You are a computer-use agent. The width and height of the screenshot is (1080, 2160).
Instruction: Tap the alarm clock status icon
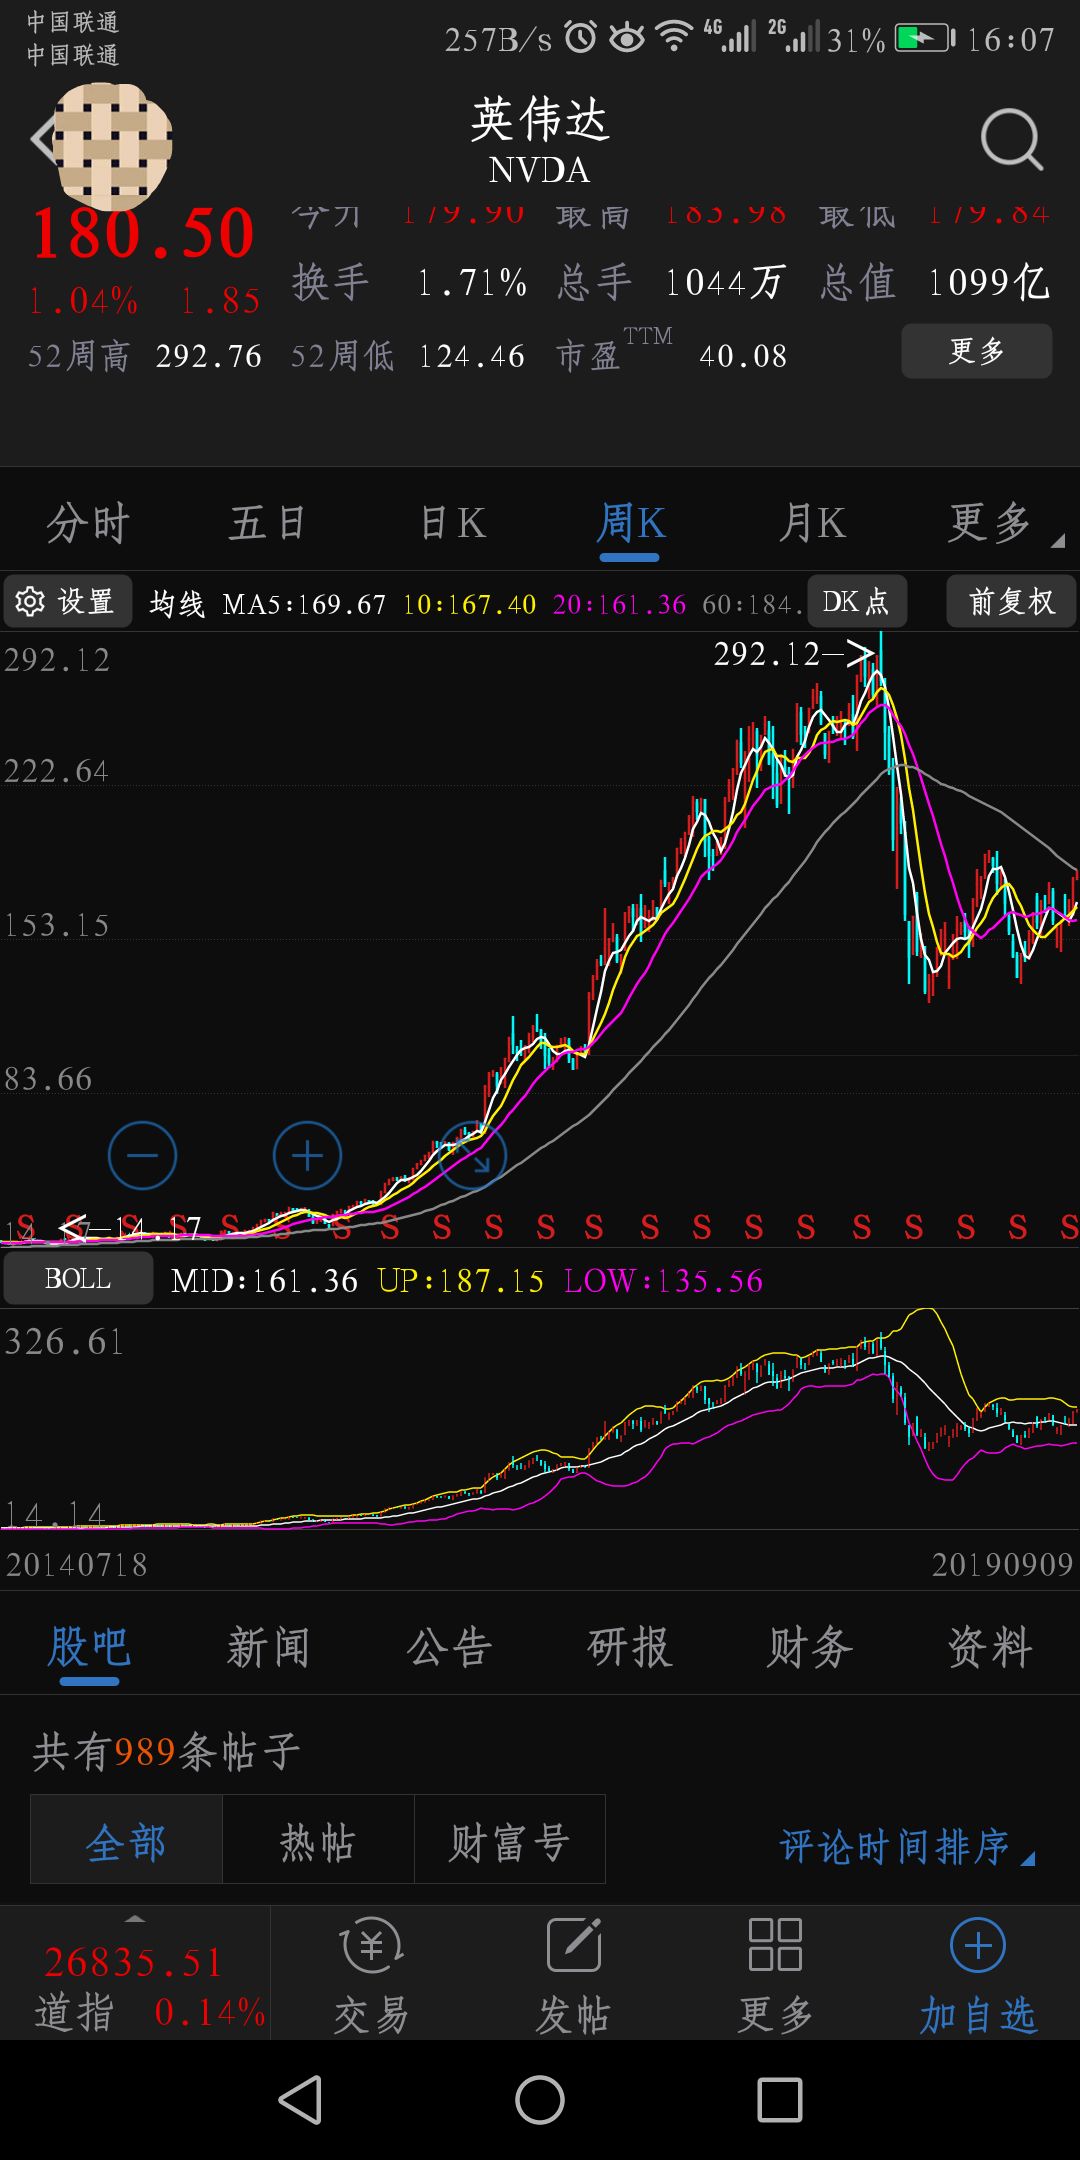[x=581, y=38]
